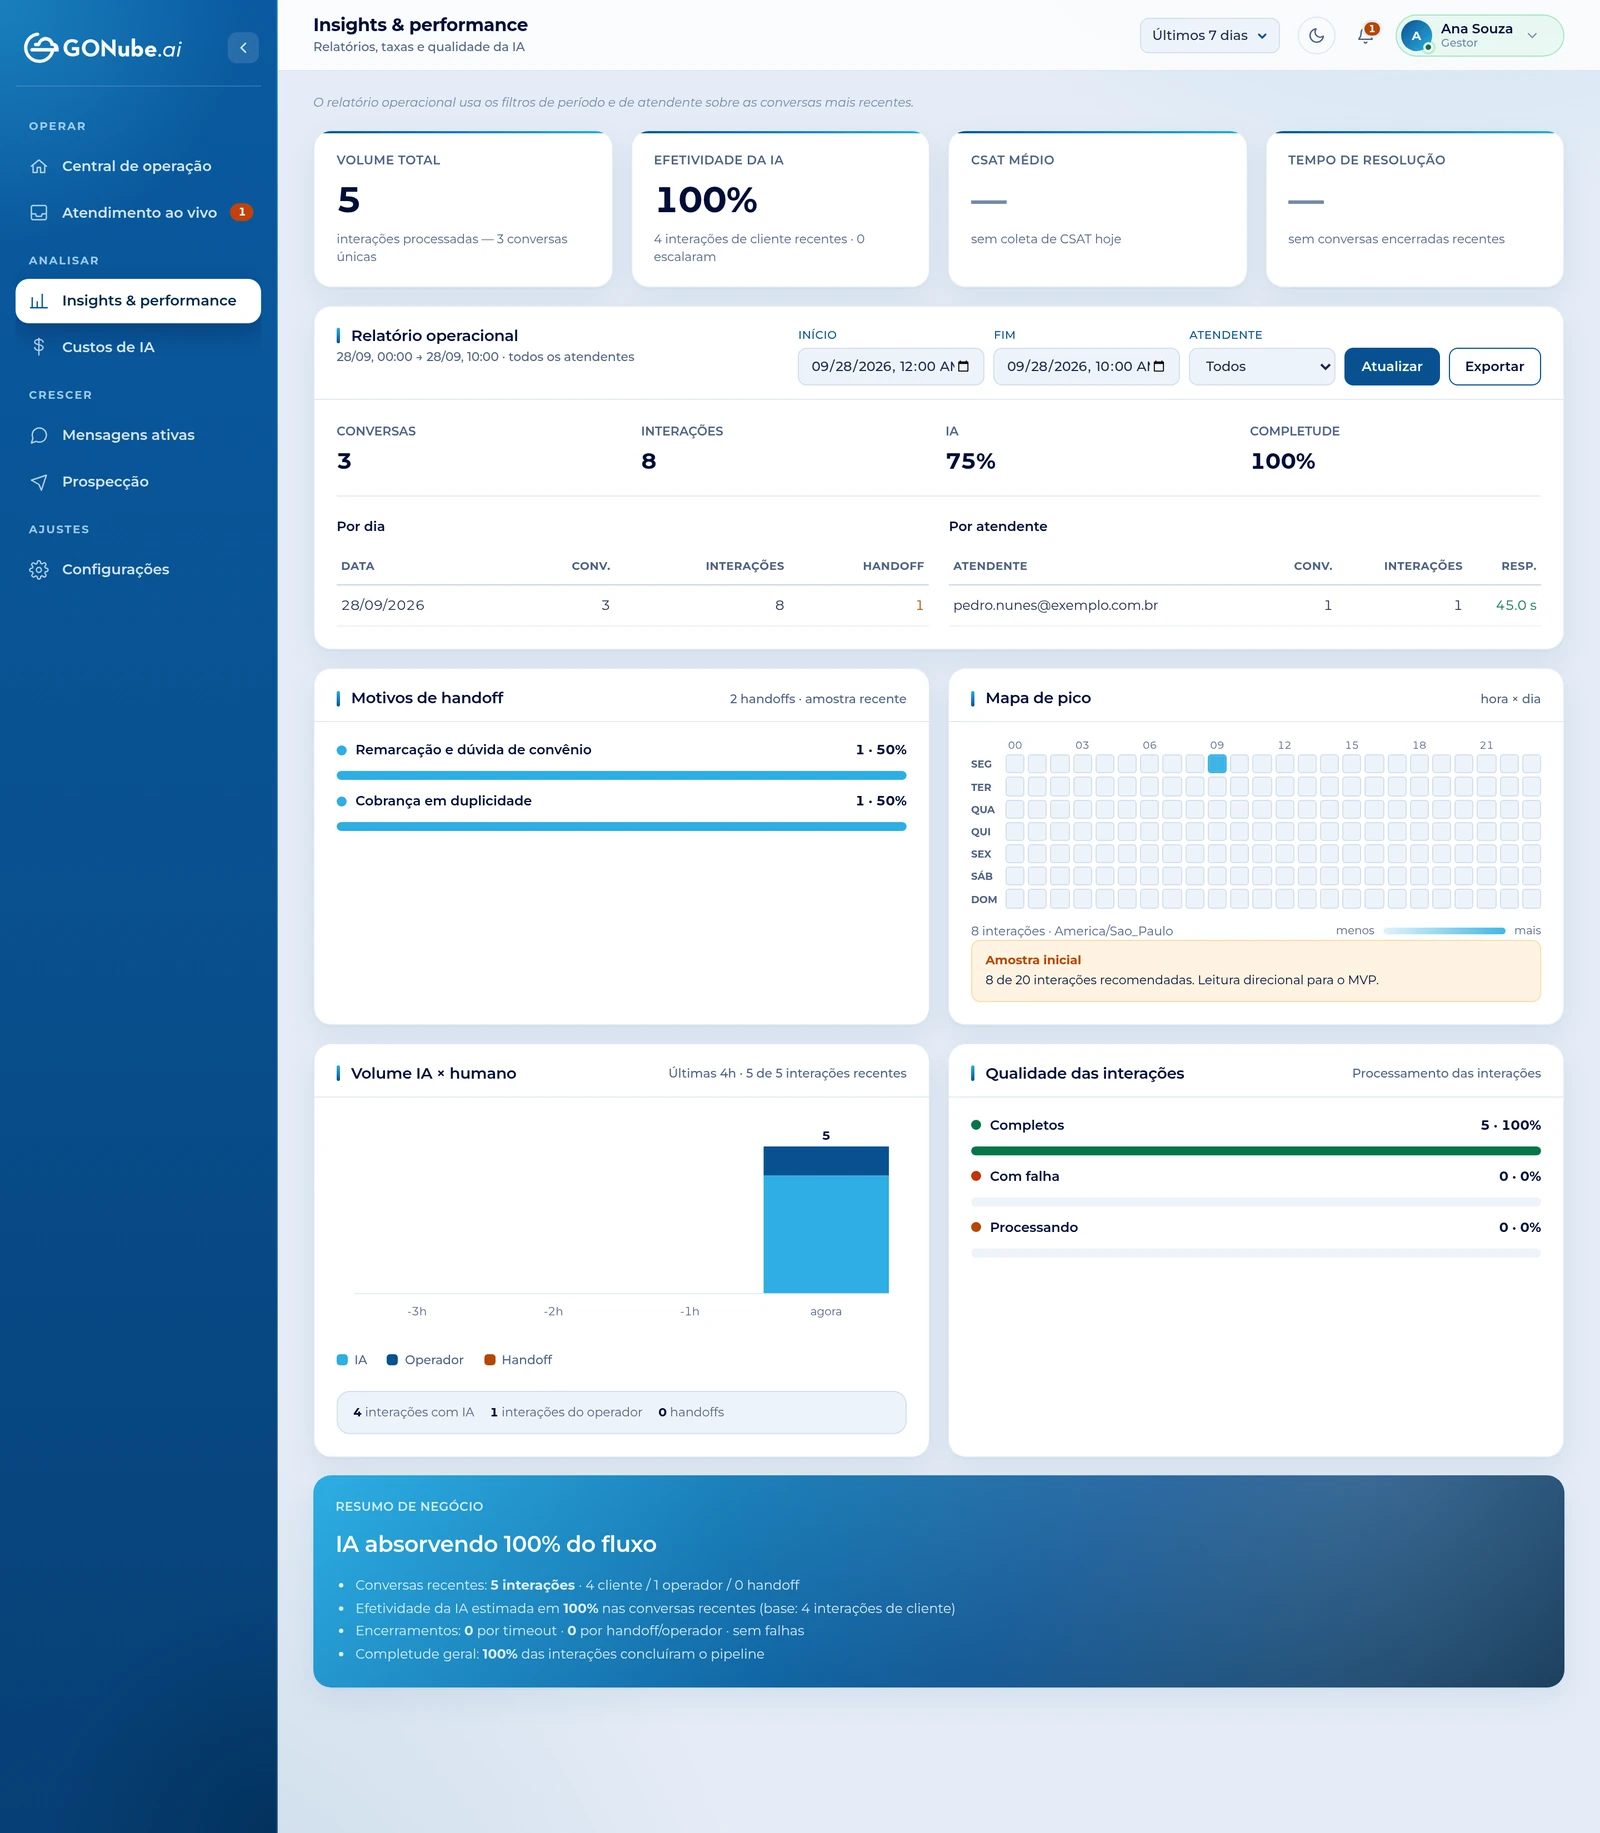Click the Completos progress bar
The height and width of the screenshot is (1833, 1600).
coord(1255,1151)
